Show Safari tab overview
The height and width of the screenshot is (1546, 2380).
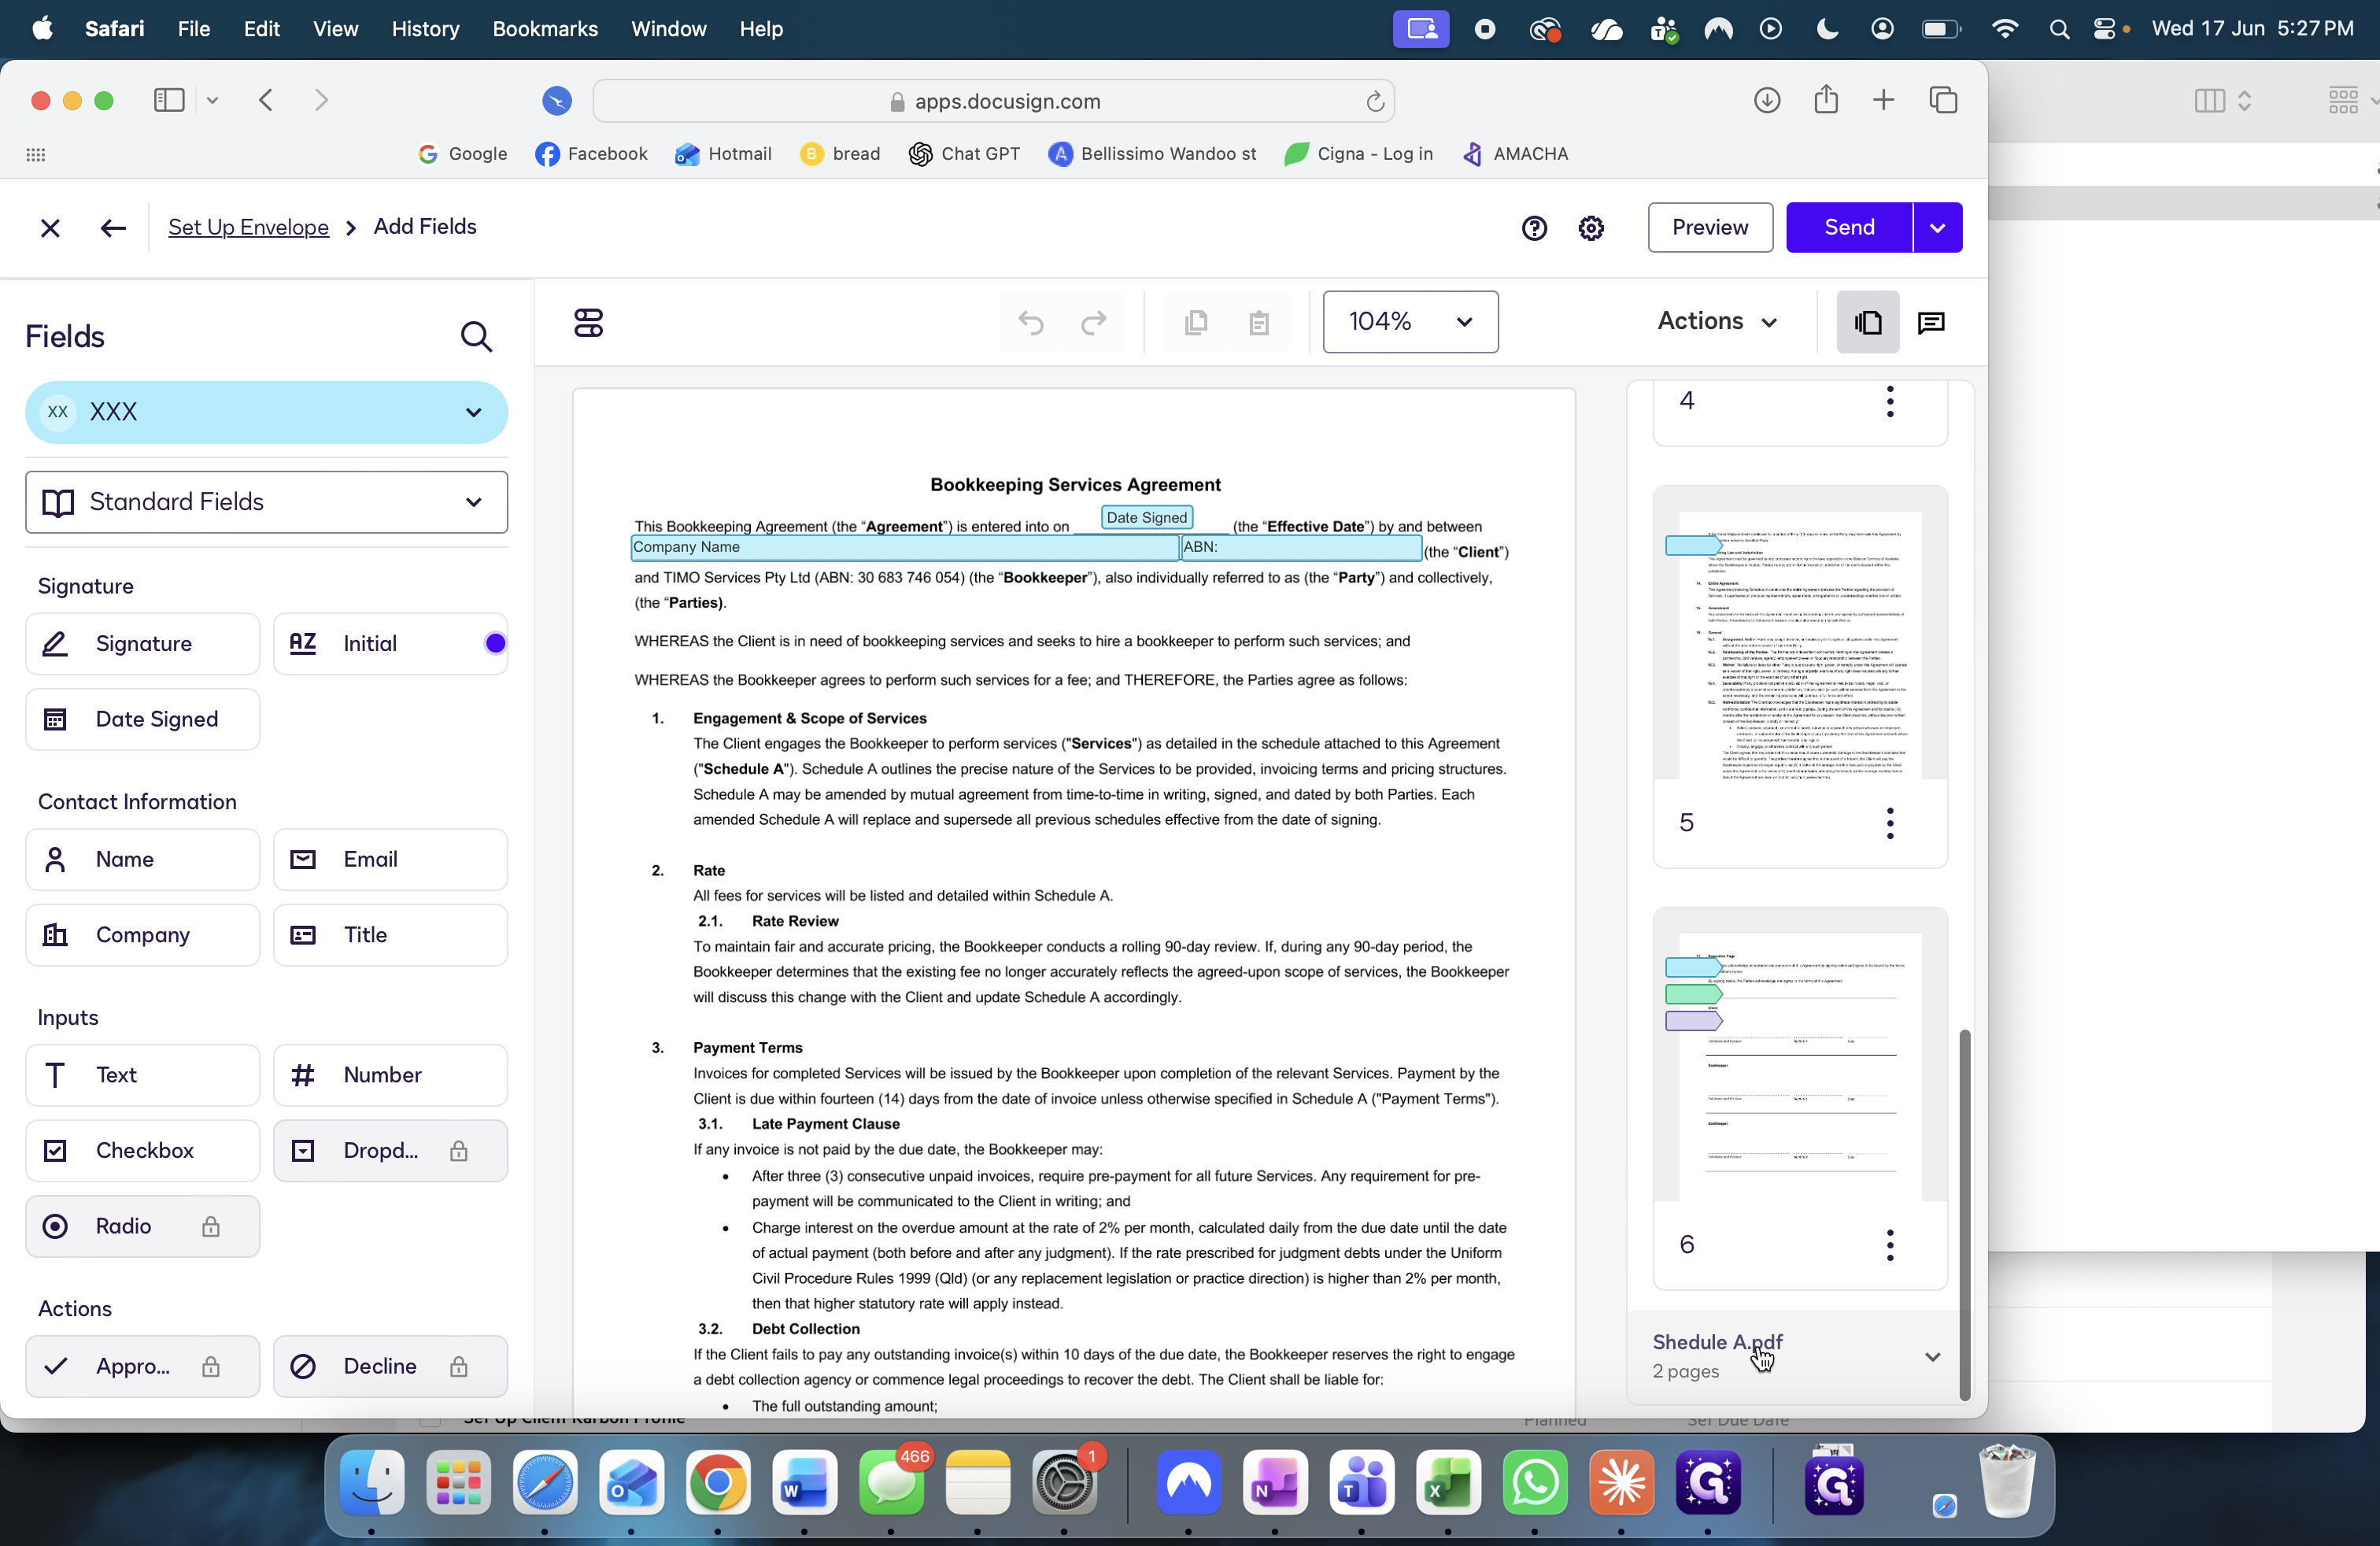tap(1943, 100)
